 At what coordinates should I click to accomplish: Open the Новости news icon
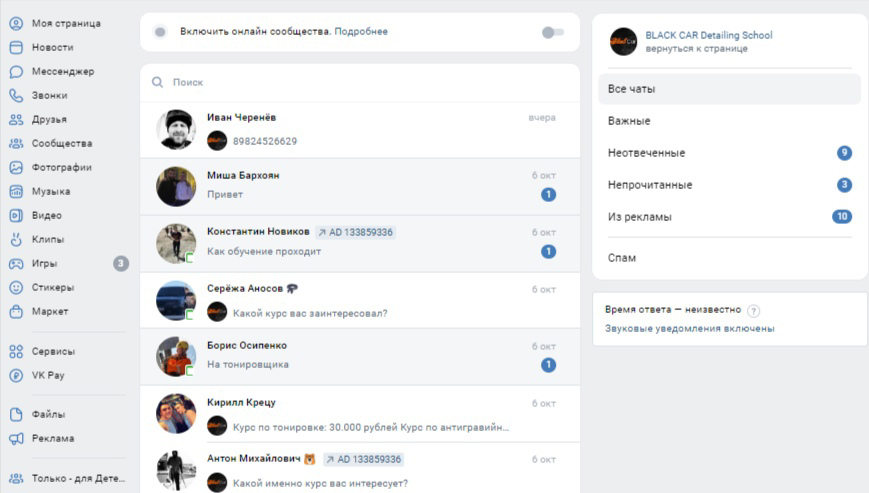point(16,47)
